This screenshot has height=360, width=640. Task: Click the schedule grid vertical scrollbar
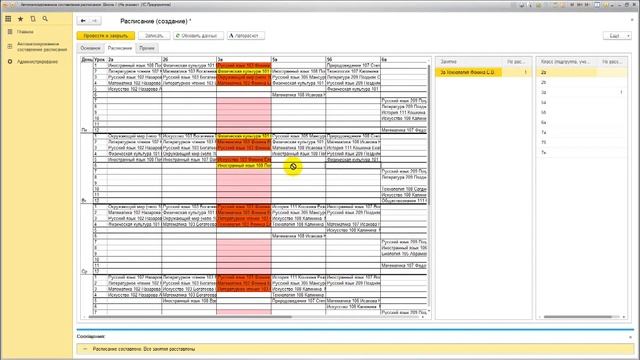tap(429, 135)
